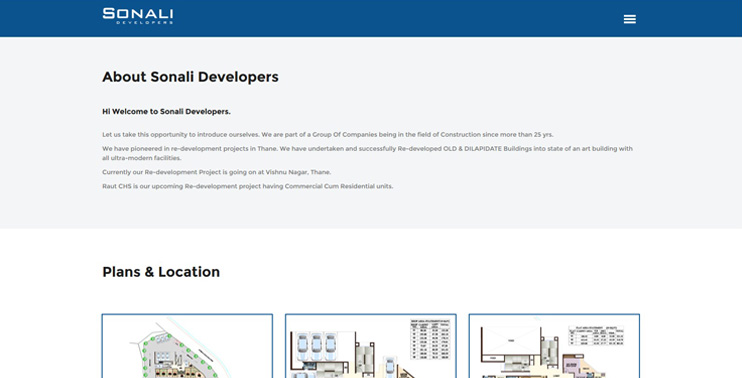Open the parking floor plan thumbnail

371,346
